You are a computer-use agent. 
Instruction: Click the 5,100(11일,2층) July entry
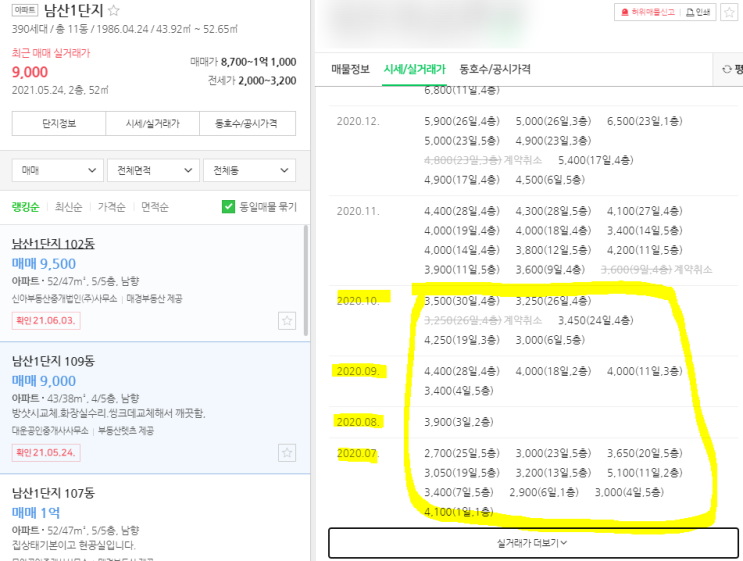645,473
